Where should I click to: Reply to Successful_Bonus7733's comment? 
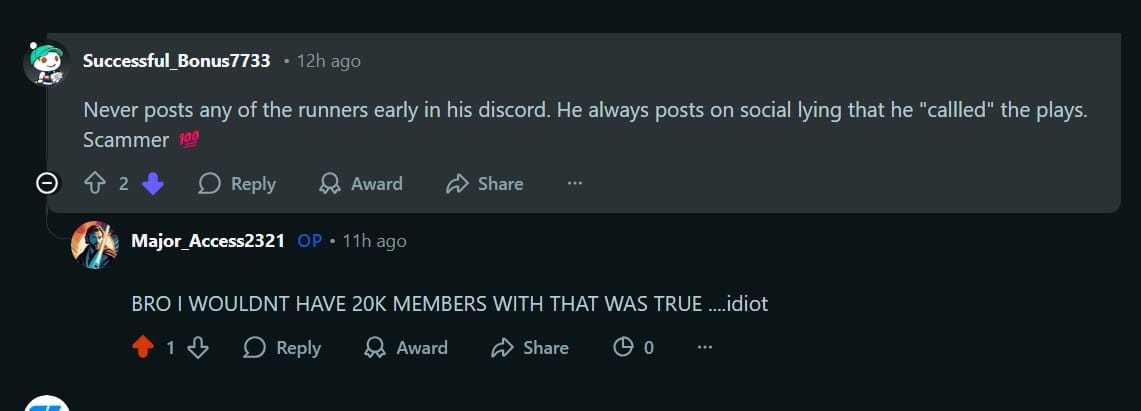[237, 184]
